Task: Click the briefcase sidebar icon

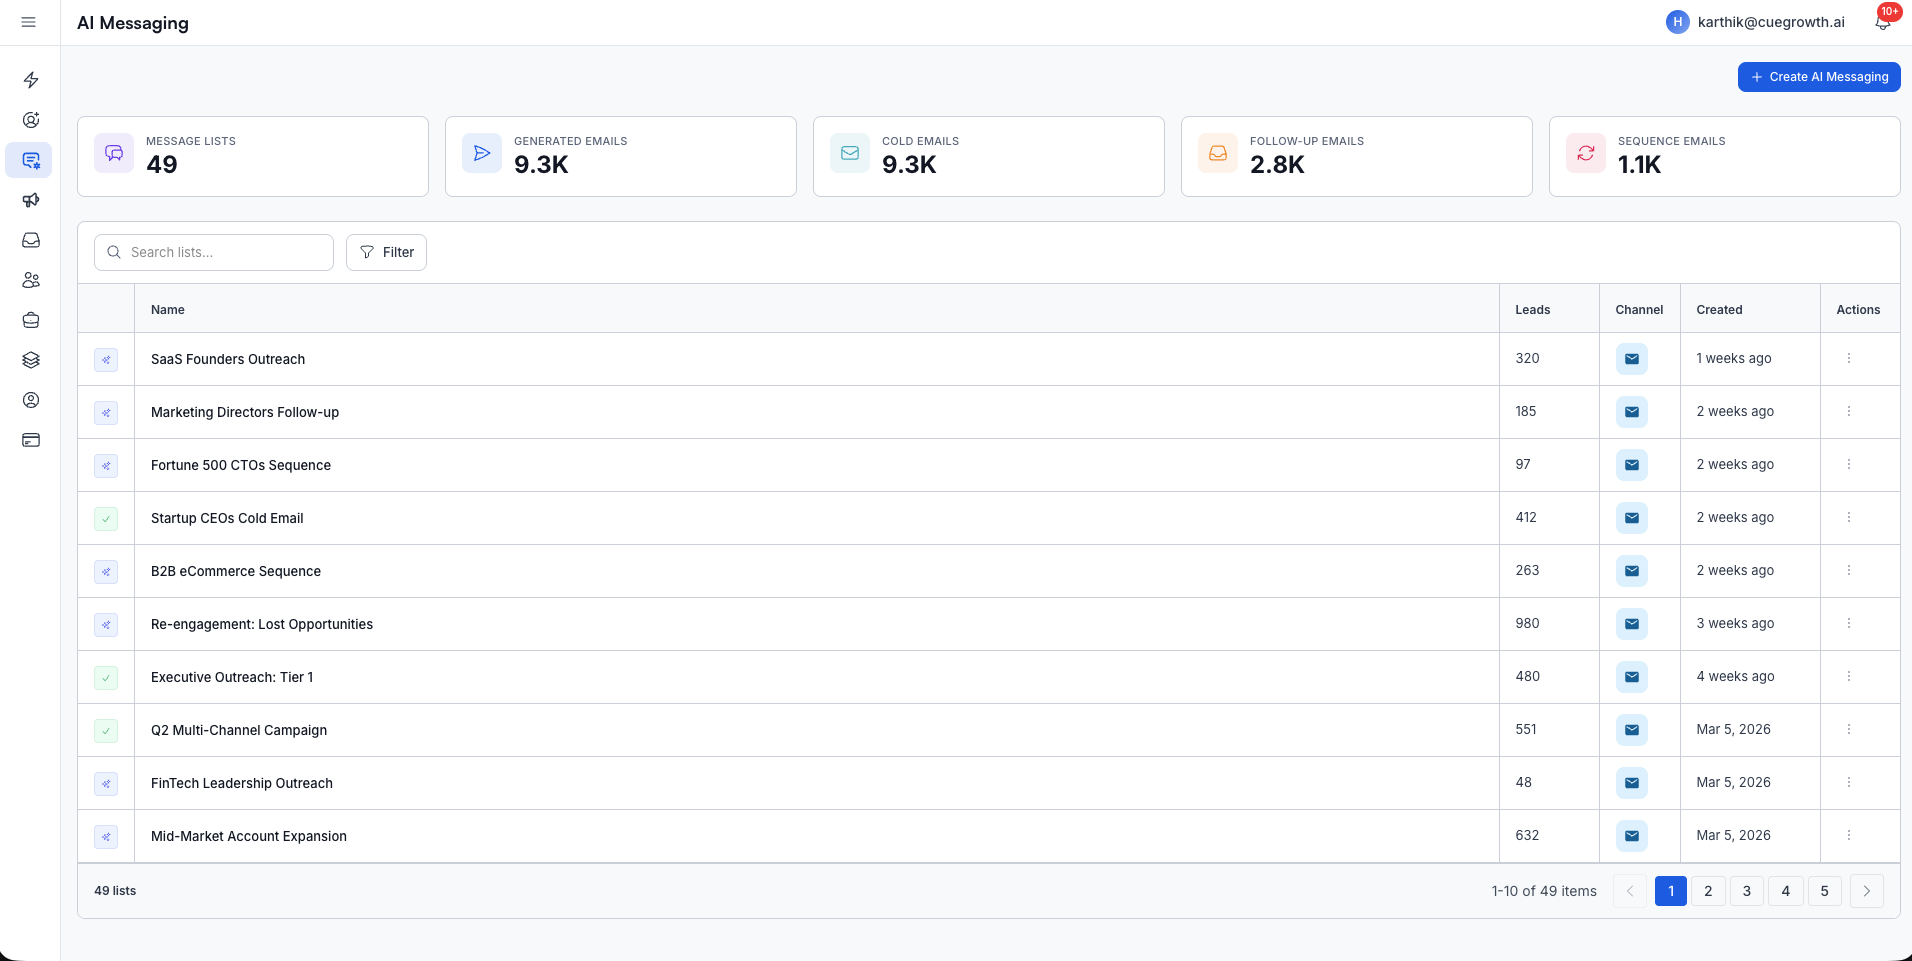Action: pyautogui.click(x=31, y=320)
